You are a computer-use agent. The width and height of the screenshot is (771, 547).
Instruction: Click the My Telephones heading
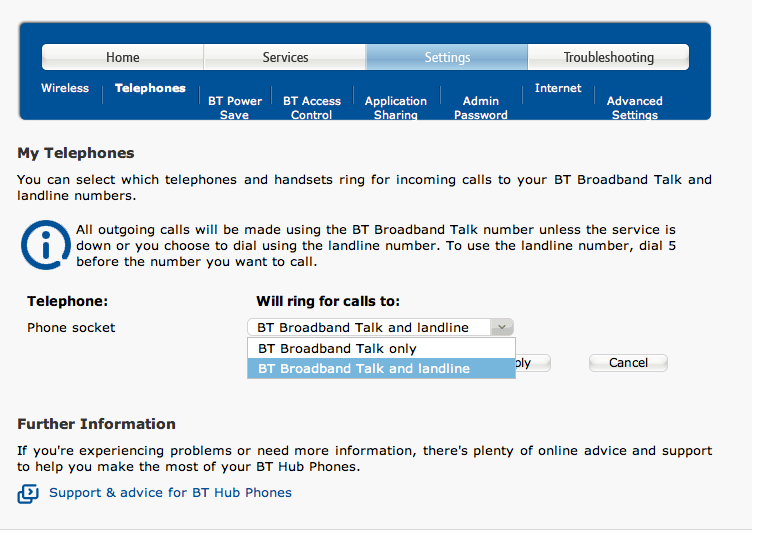point(76,153)
